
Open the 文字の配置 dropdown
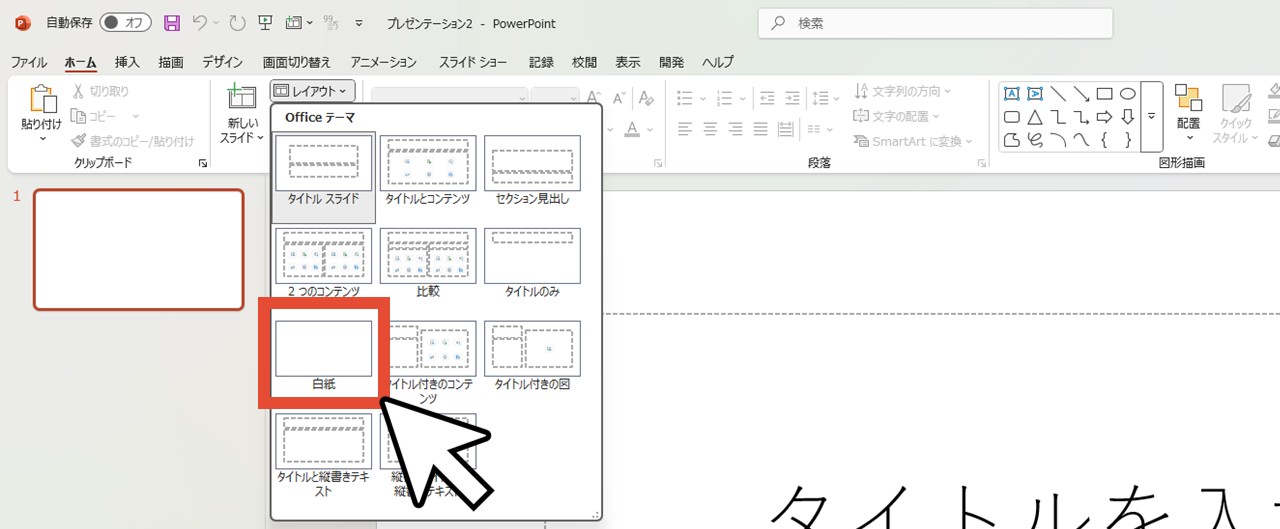(x=897, y=116)
